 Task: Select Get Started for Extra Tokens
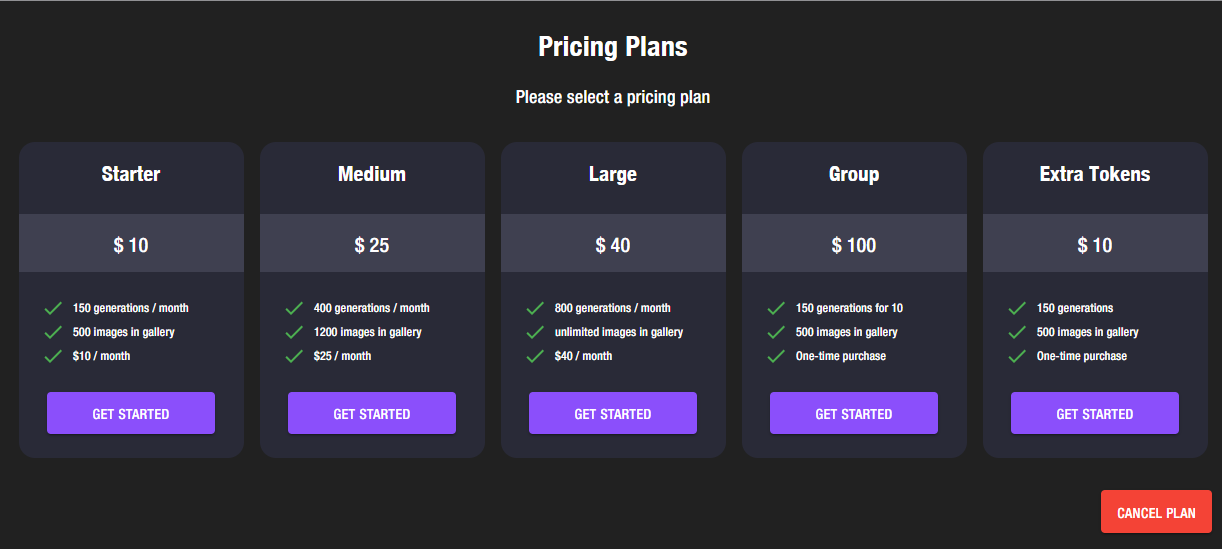pos(1095,413)
